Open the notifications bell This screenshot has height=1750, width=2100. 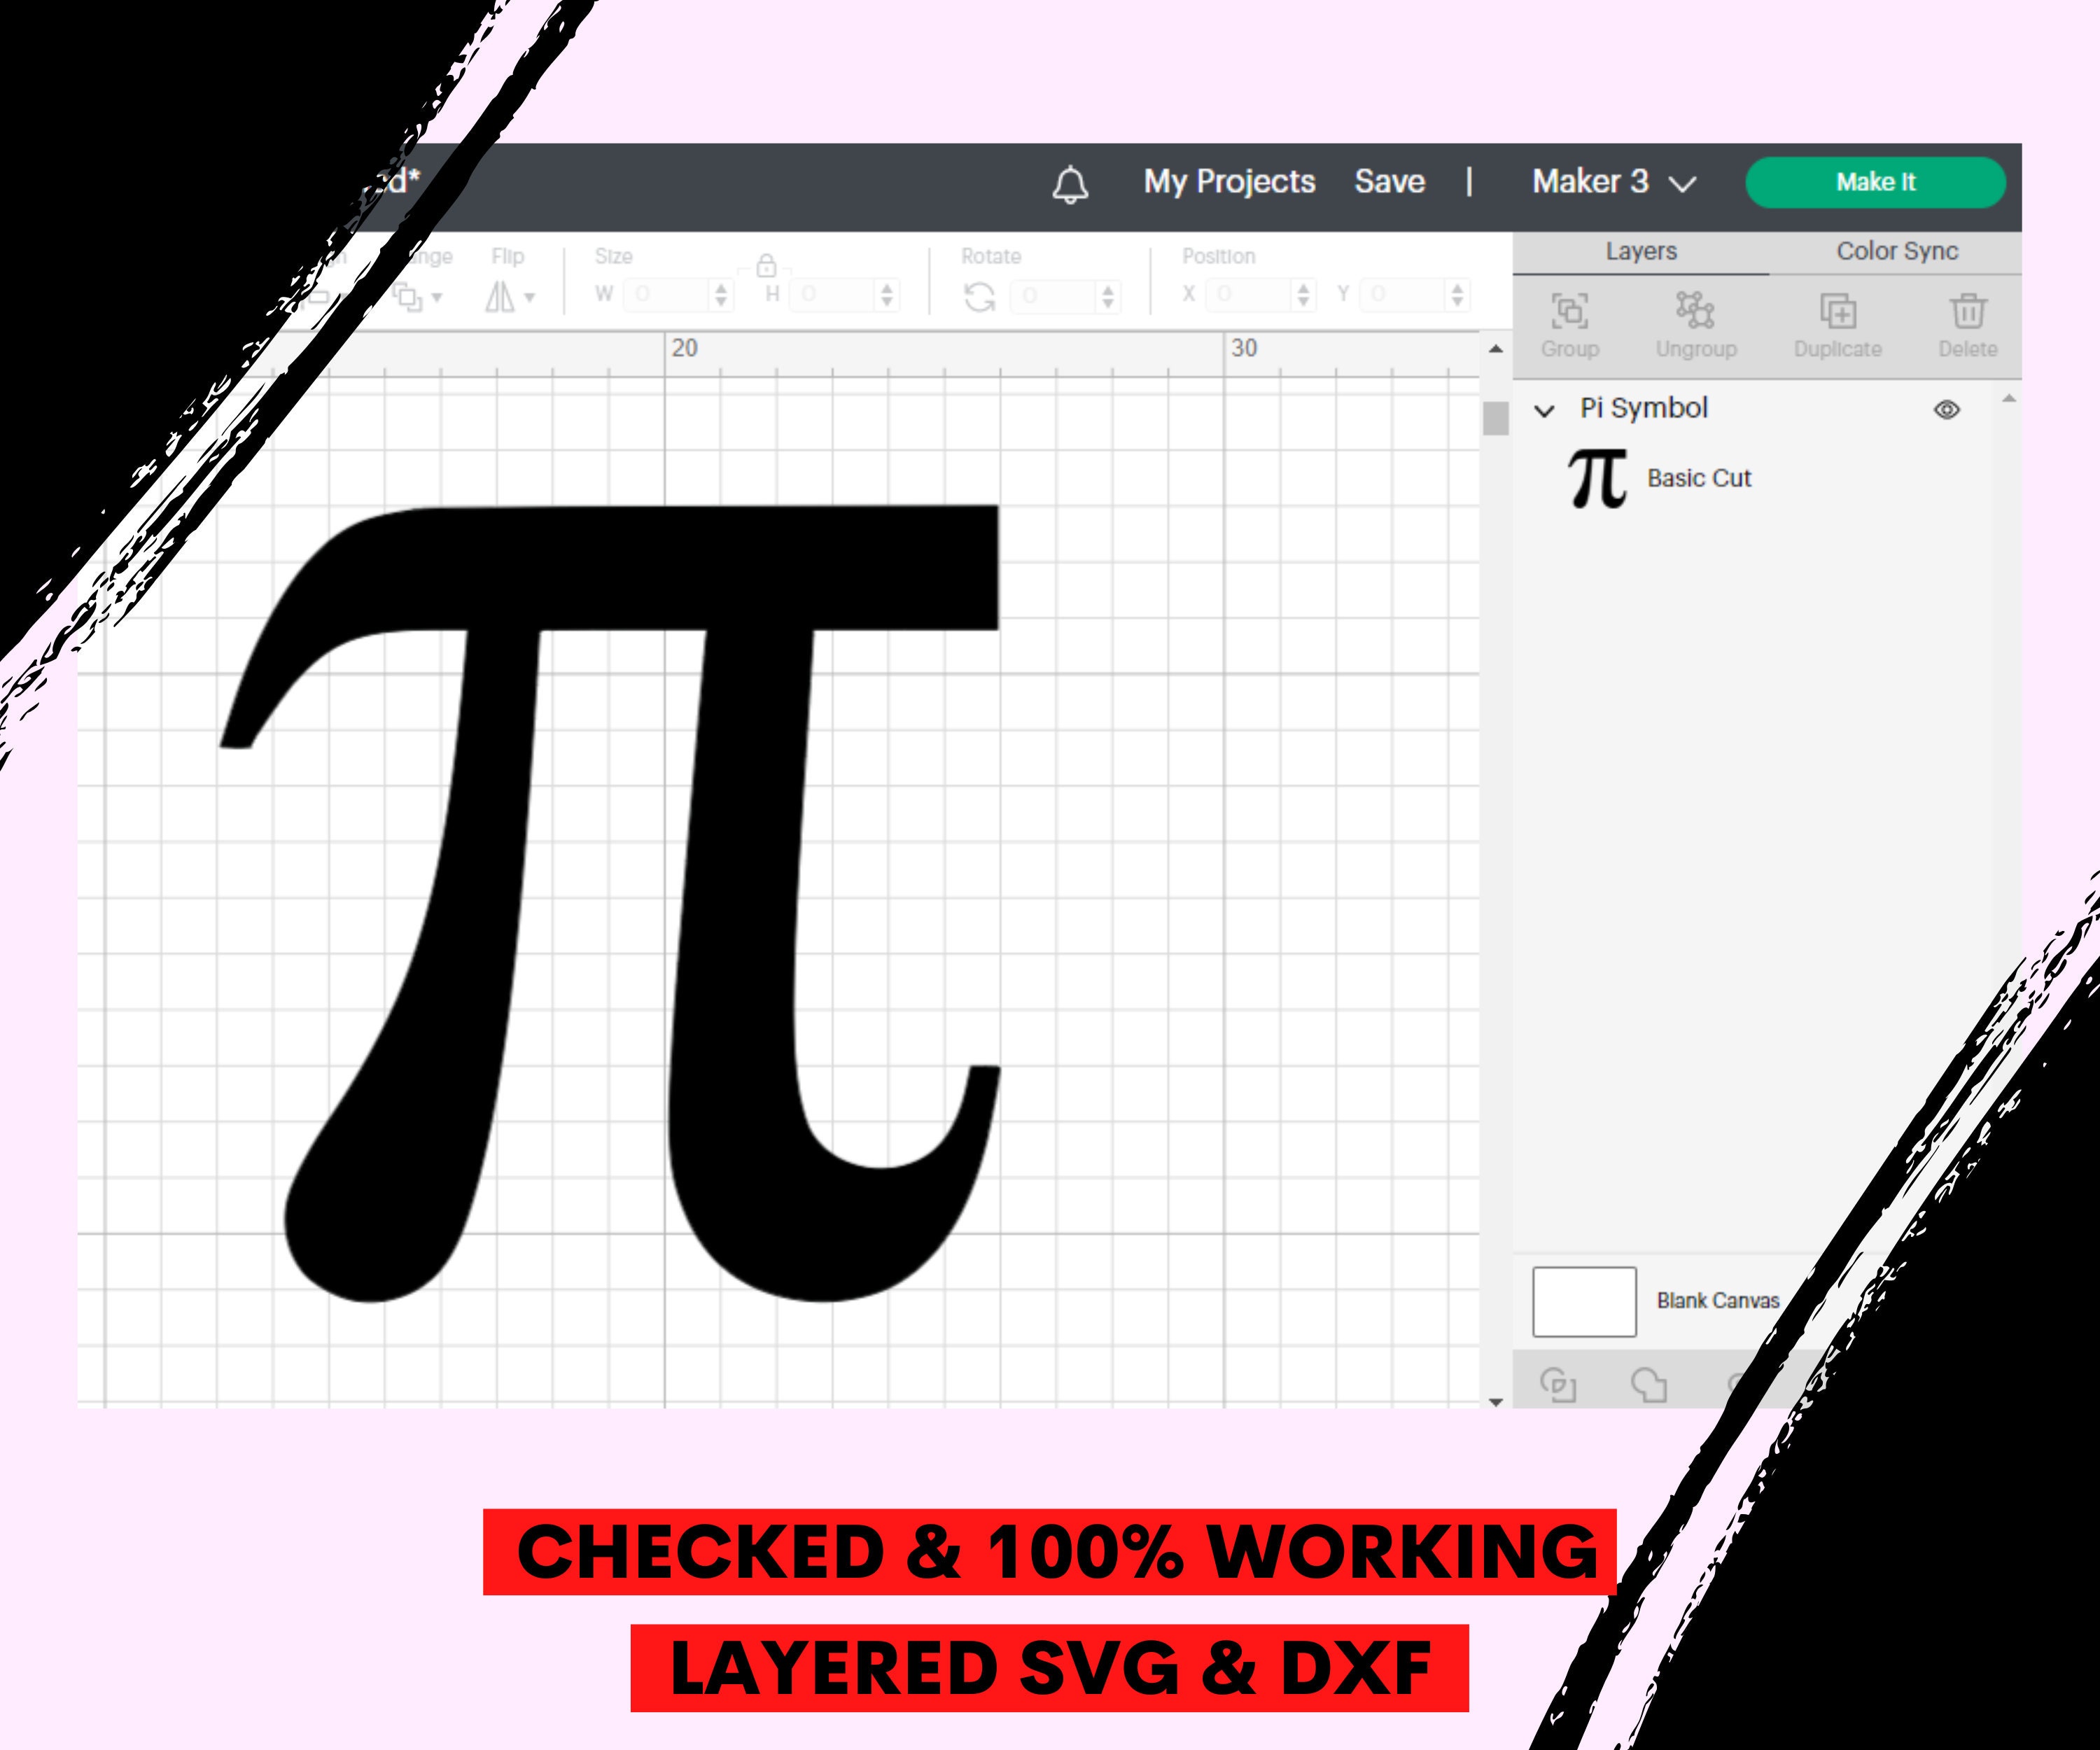click(1070, 182)
